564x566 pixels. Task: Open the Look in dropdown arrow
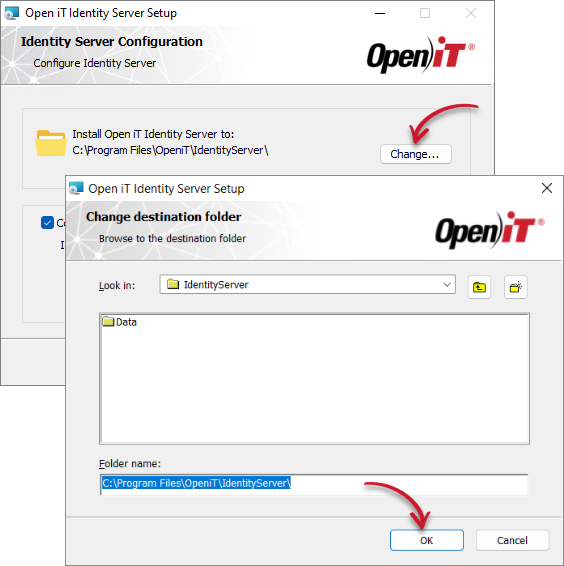[447, 284]
